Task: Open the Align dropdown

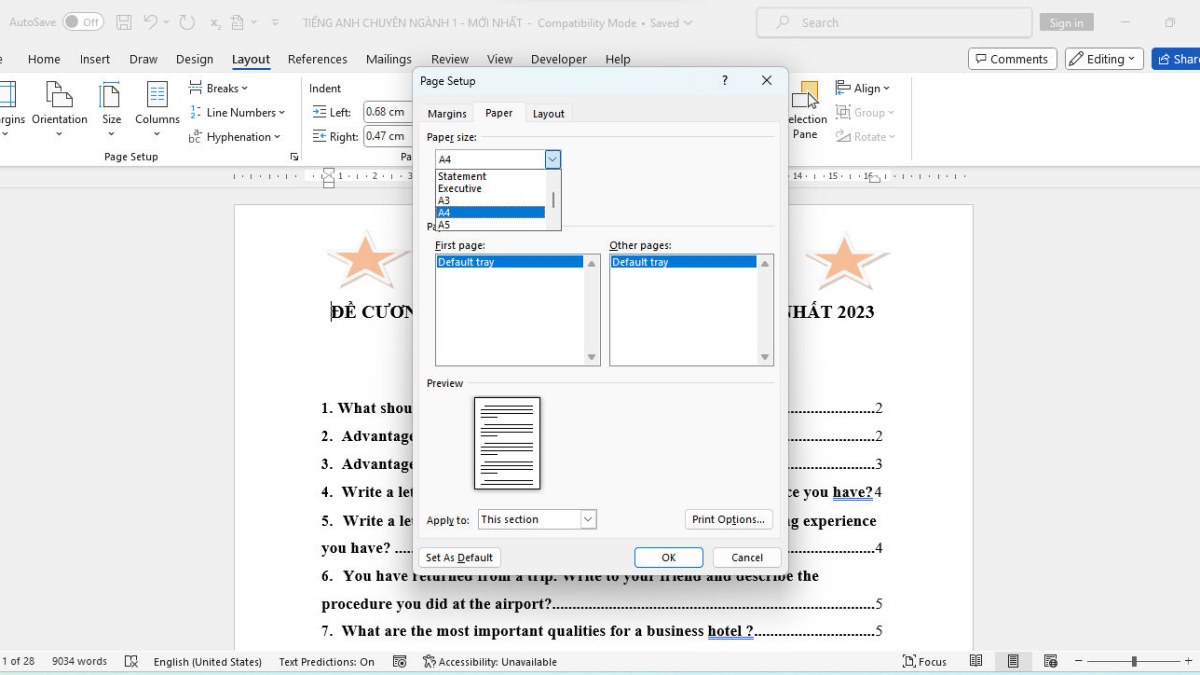Action: (864, 88)
